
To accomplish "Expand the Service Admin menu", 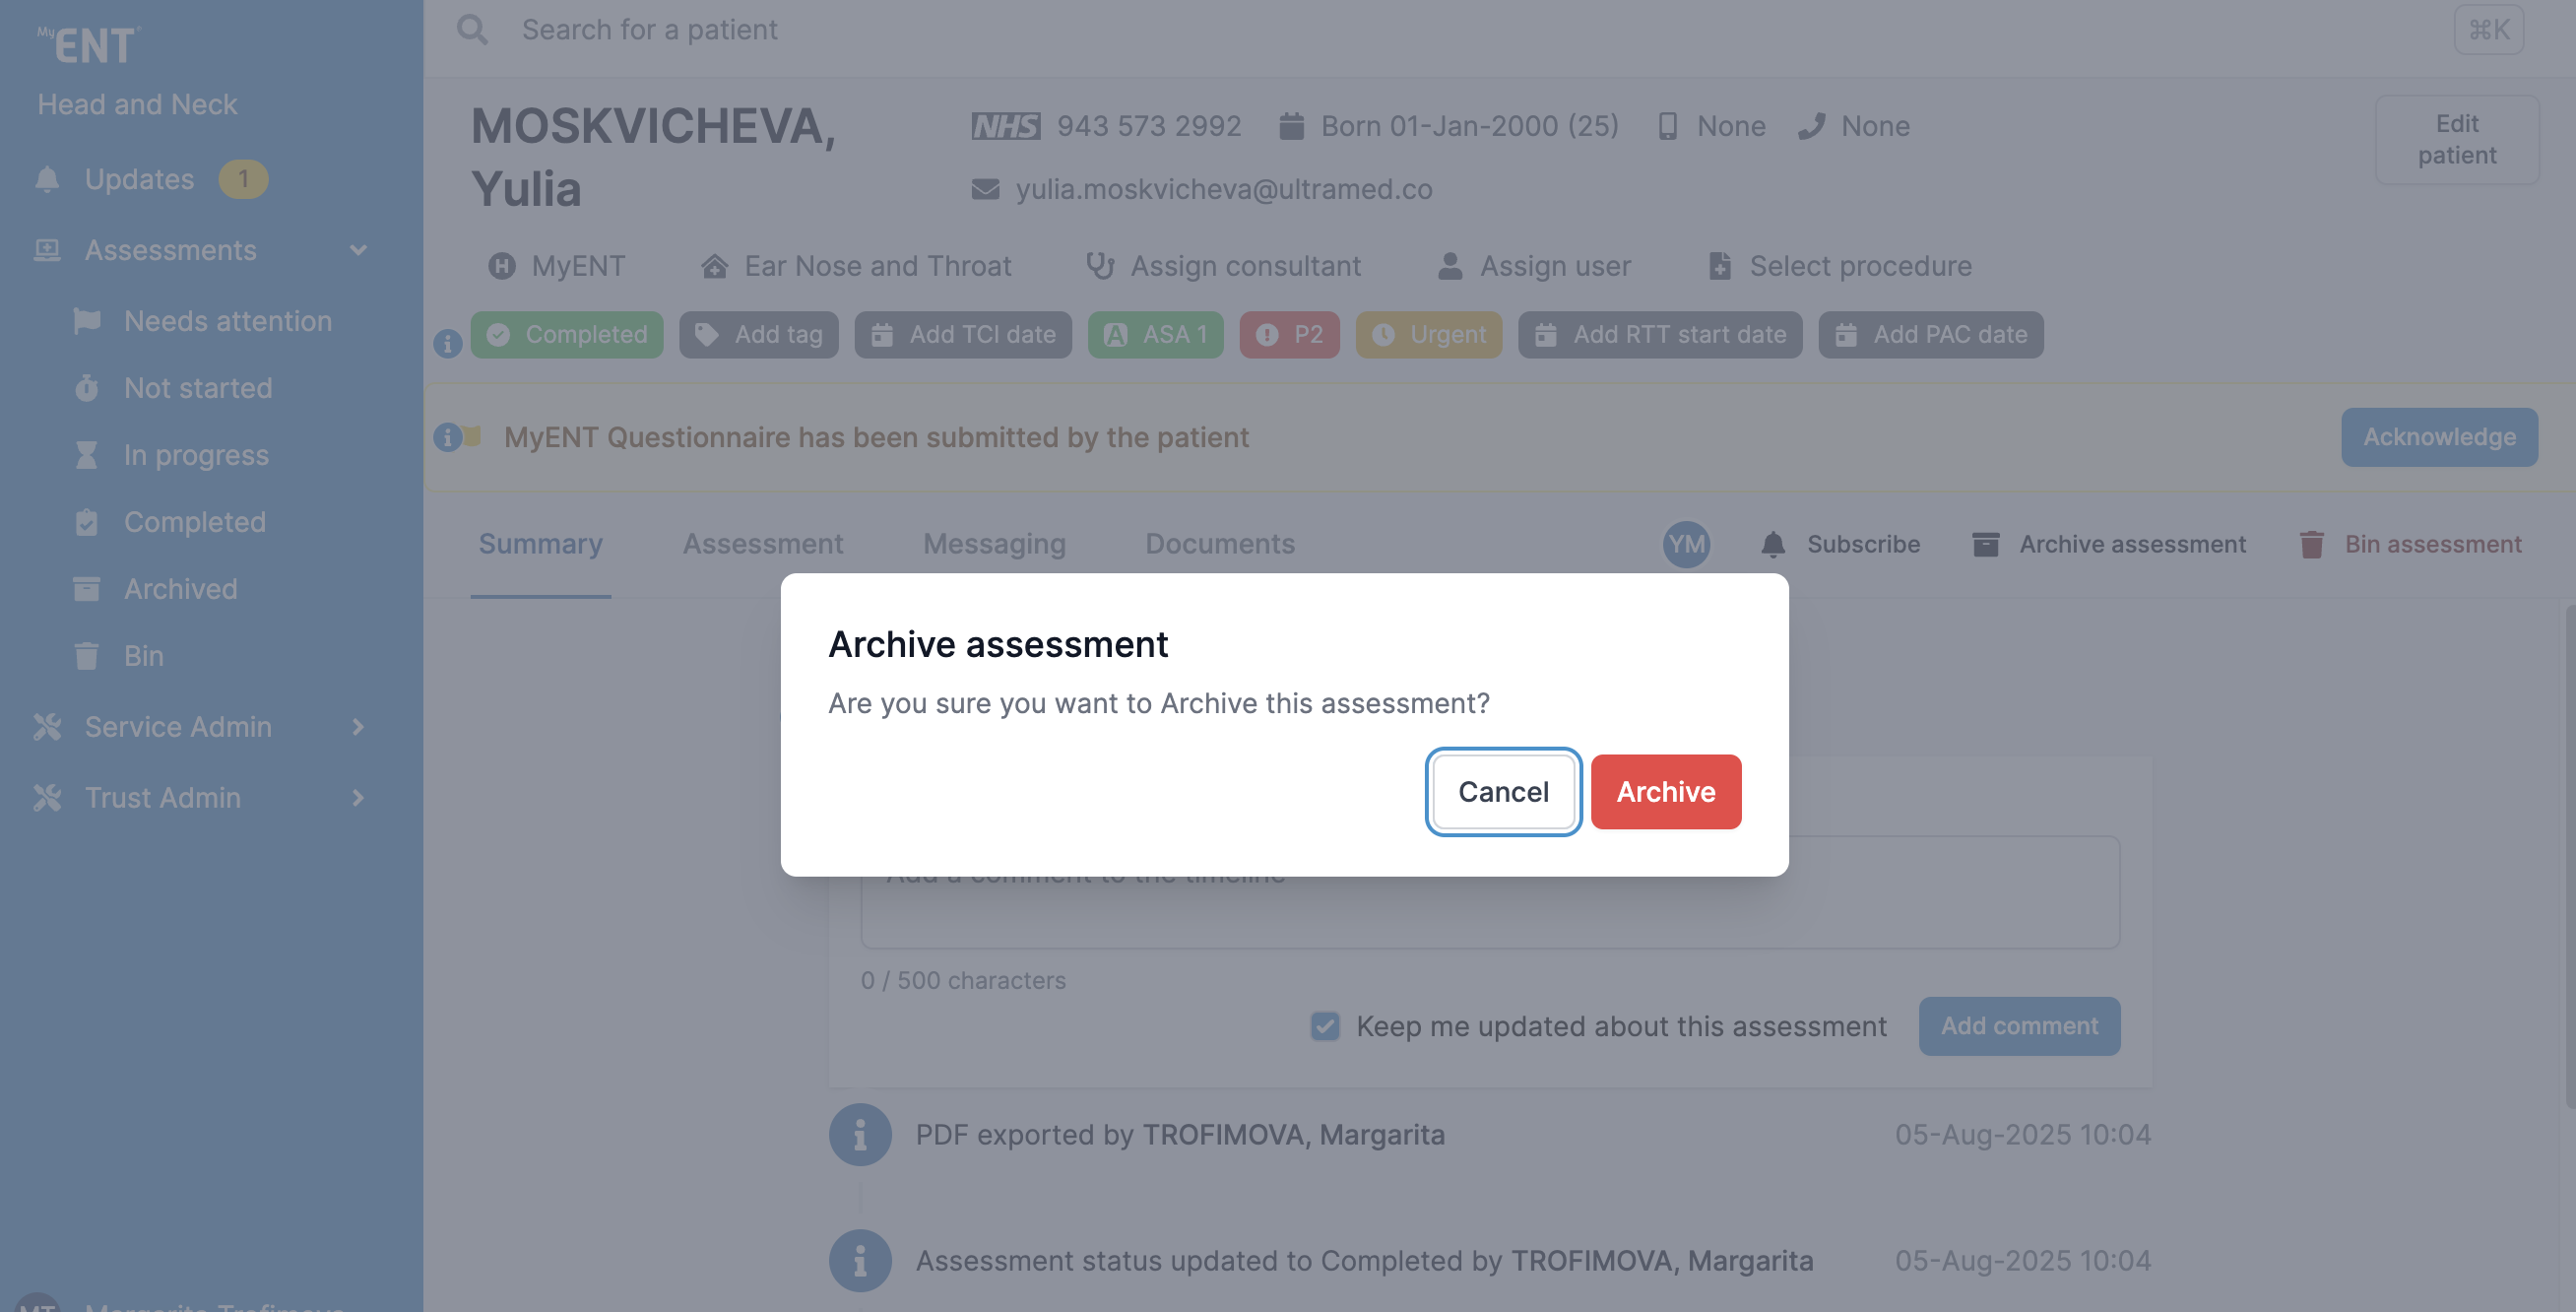I will (358, 727).
